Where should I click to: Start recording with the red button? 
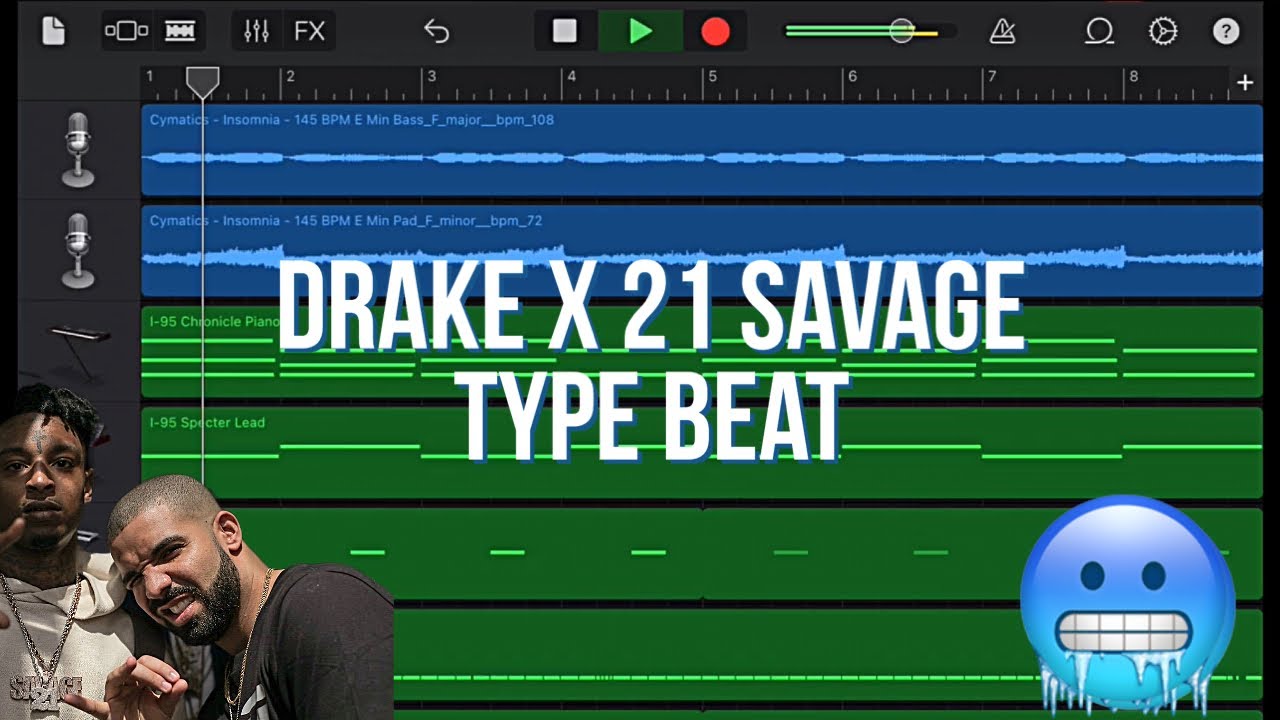715,31
